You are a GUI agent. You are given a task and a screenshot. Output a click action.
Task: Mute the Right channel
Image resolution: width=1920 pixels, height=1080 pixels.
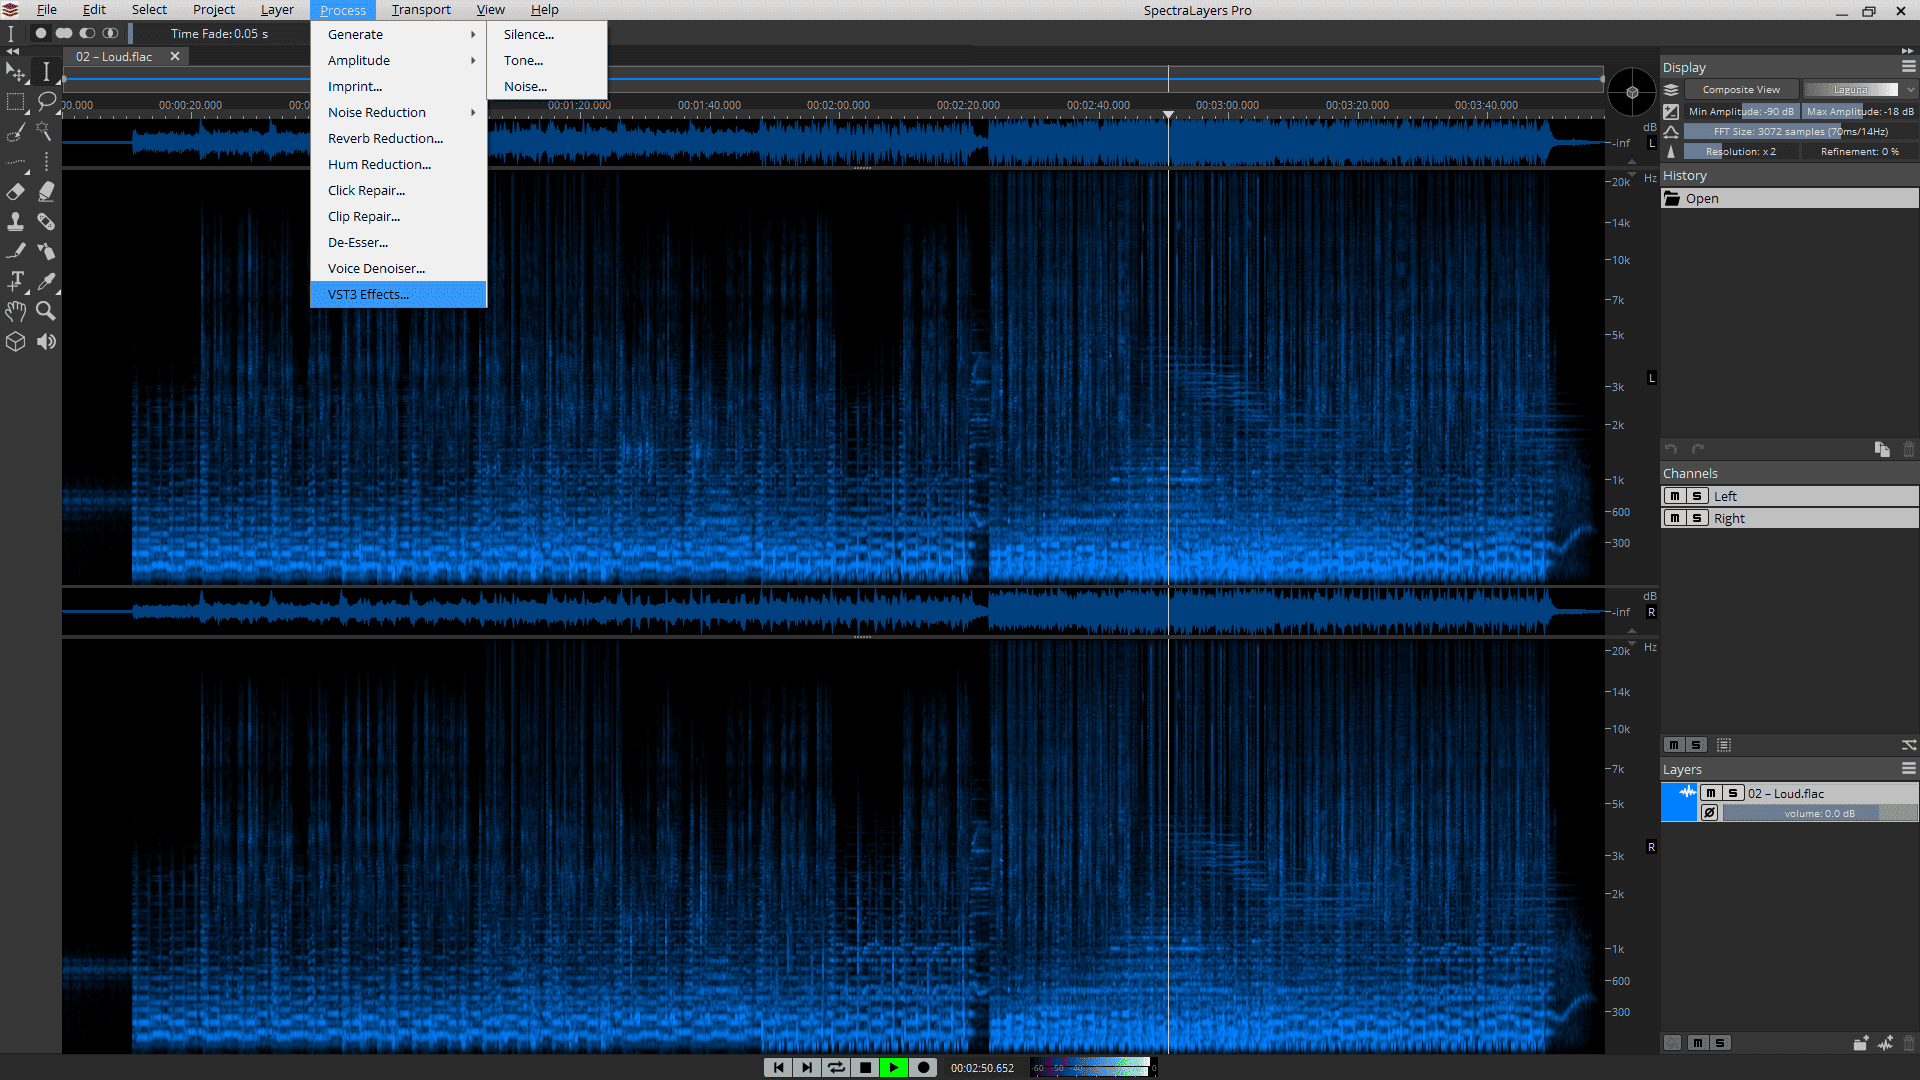point(1675,518)
